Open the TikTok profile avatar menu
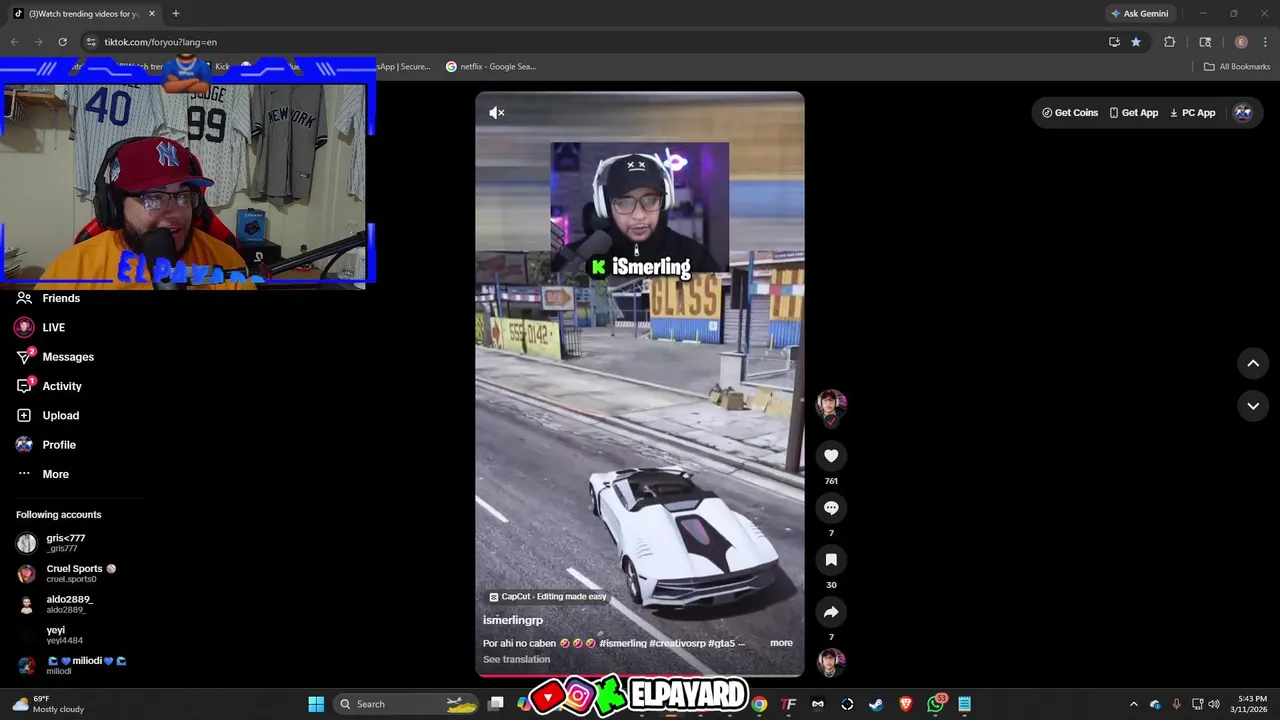The image size is (1280, 720). [x=1243, y=113]
